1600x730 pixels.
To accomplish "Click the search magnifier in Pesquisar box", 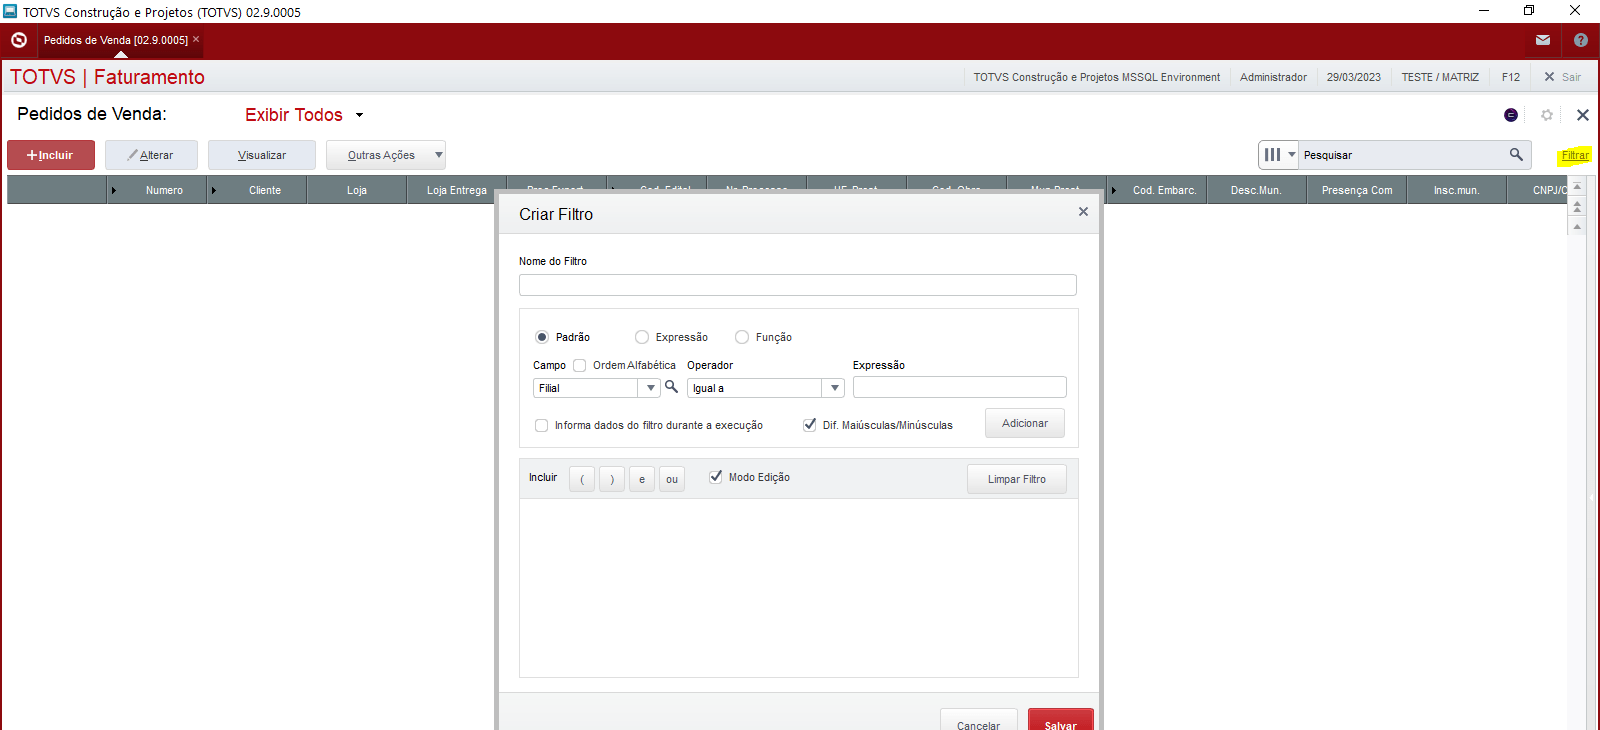I will coord(1516,155).
